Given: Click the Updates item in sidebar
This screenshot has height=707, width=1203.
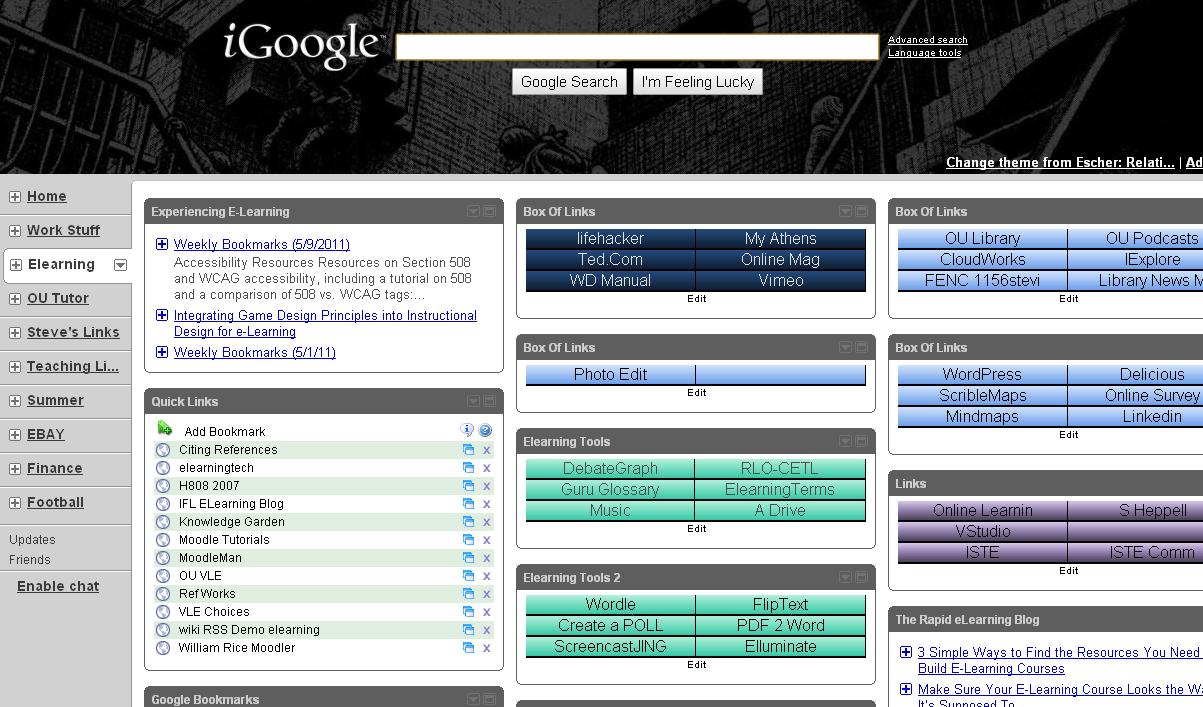Looking at the screenshot, I should [x=32, y=540].
